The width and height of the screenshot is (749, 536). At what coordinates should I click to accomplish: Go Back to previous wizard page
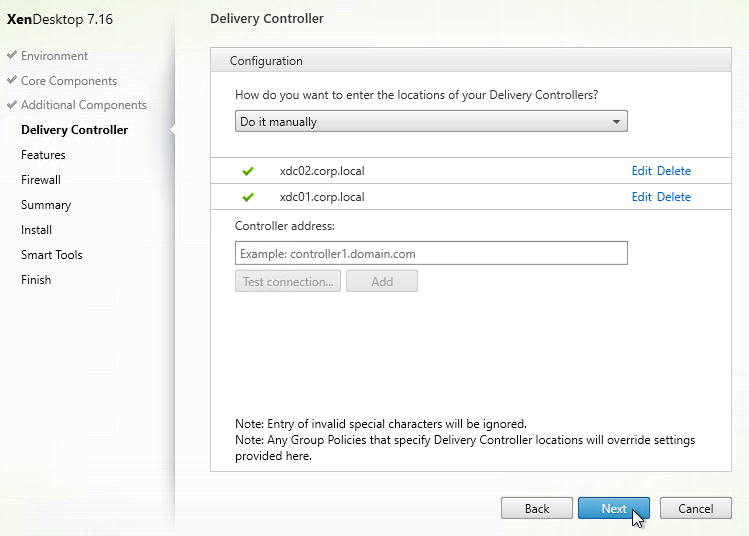(x=536, y=508)
